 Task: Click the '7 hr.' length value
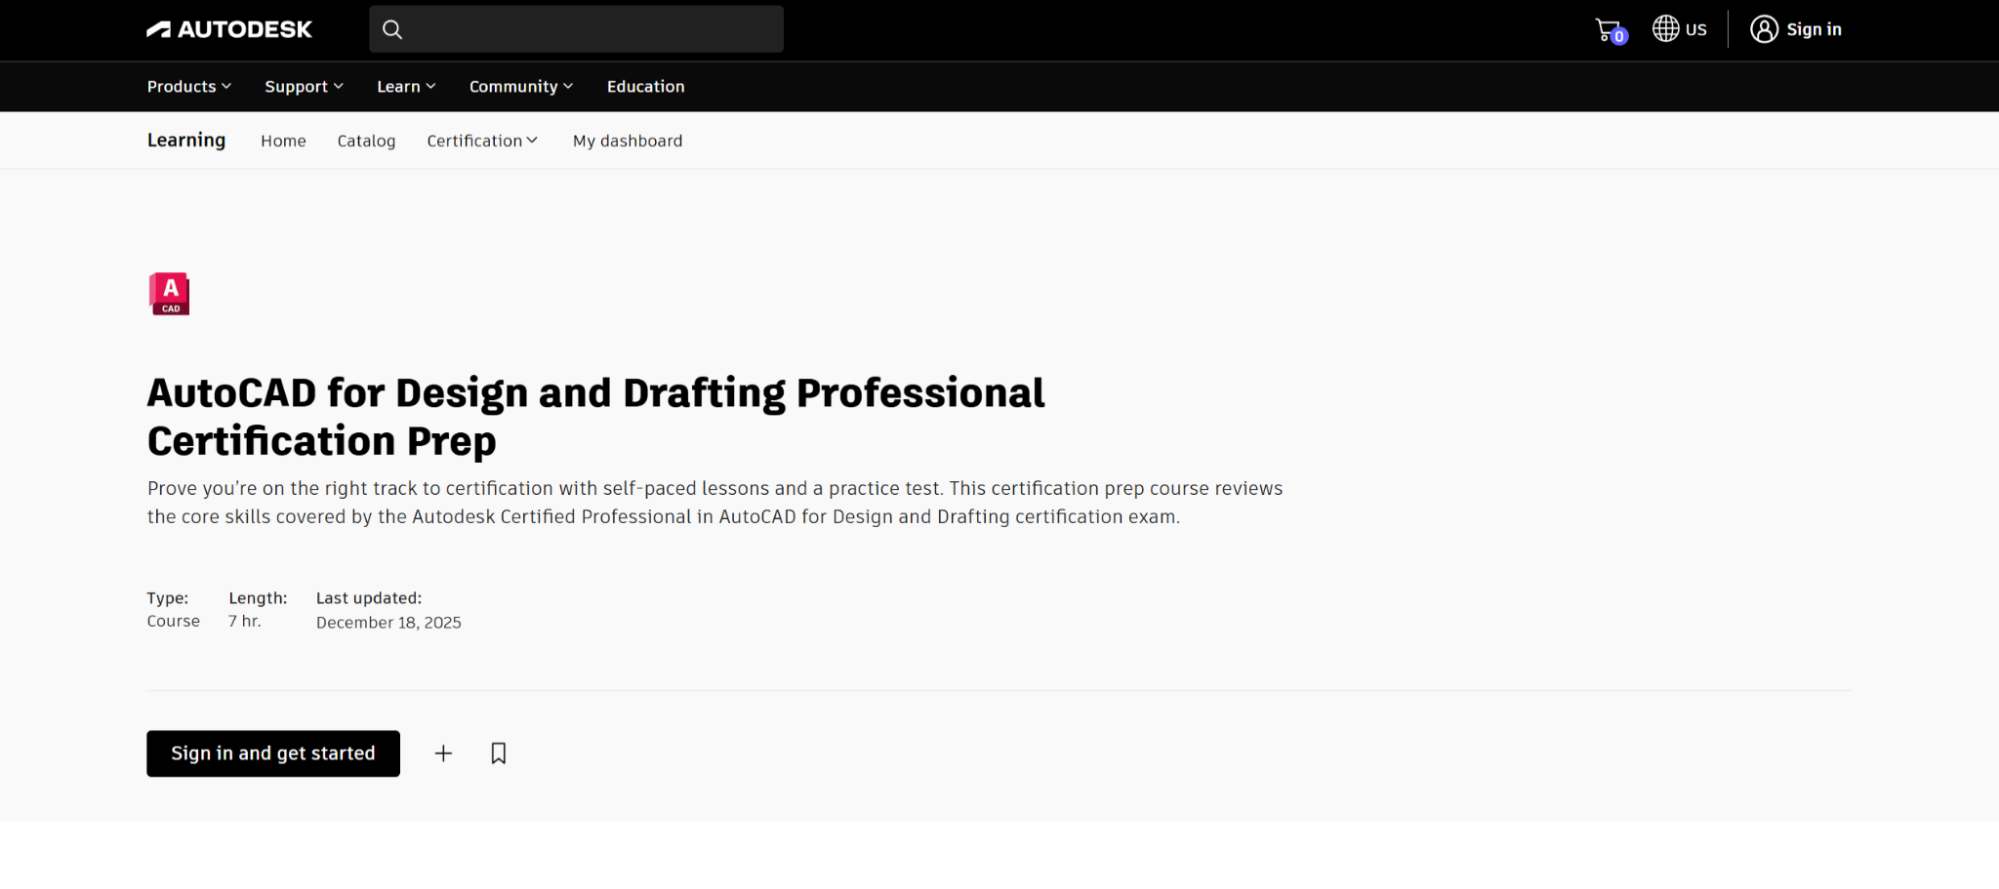(x=245, y=621)
